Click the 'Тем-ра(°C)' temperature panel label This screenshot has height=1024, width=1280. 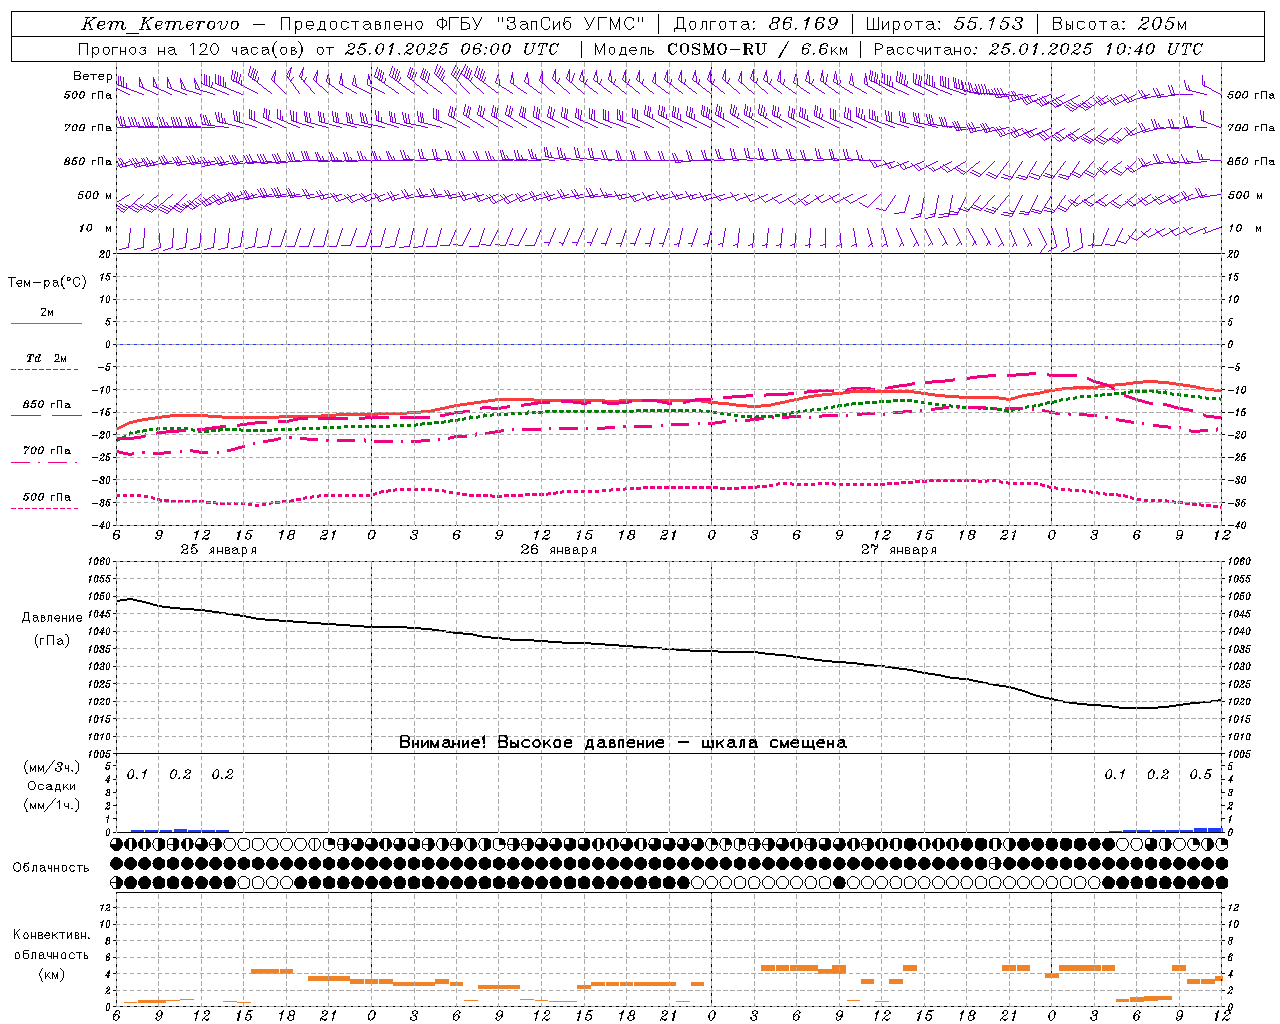pyautogui.click(x=47, y=283)
